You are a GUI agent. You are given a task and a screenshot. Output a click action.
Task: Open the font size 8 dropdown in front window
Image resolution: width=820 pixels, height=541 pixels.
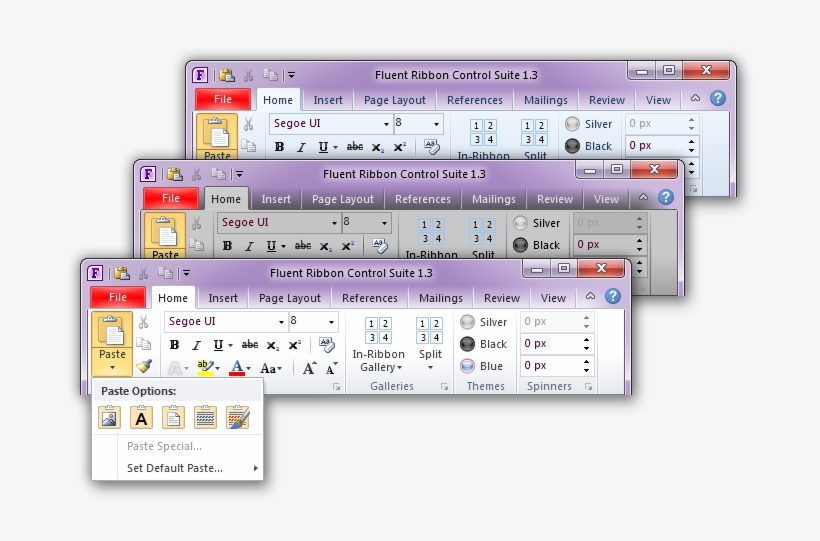(x=332, y=322)
